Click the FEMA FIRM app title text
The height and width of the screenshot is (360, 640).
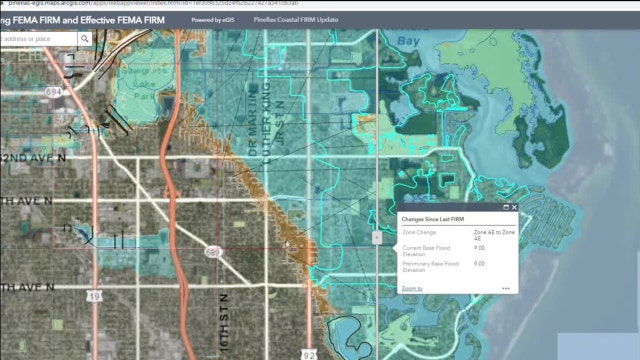(83, 20)
